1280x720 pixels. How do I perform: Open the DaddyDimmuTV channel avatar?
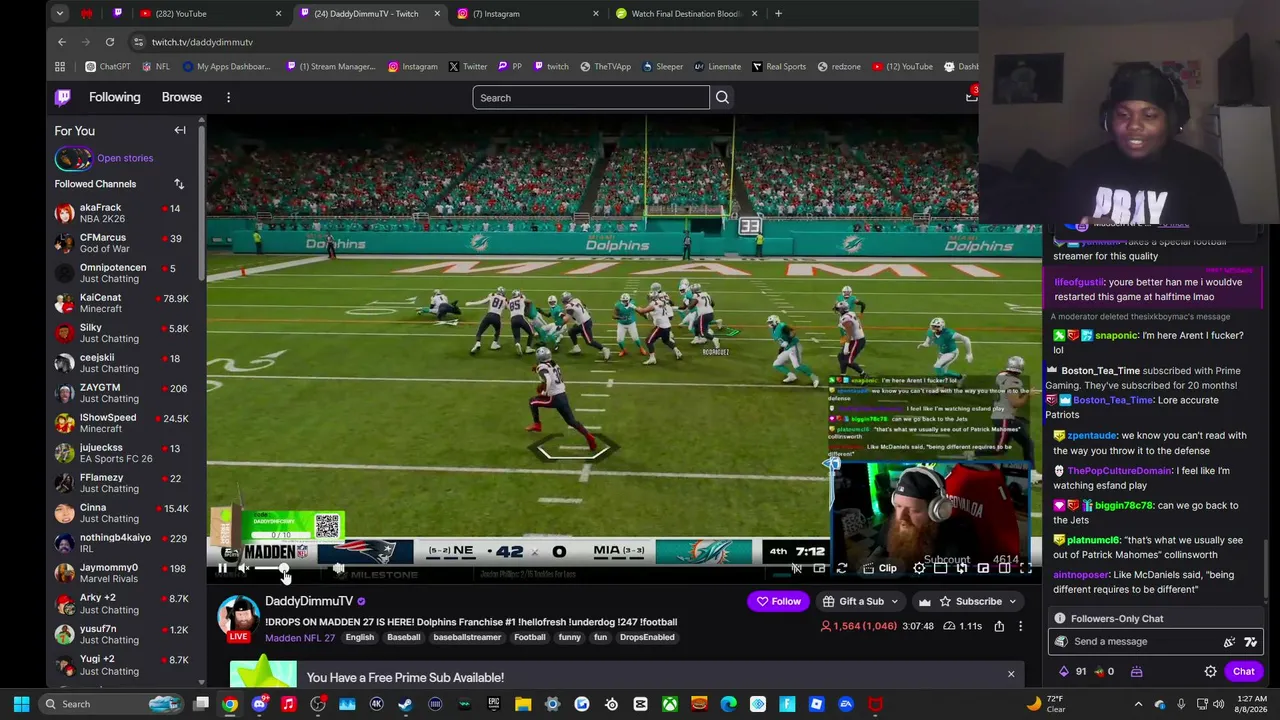[x=238, y=615]
